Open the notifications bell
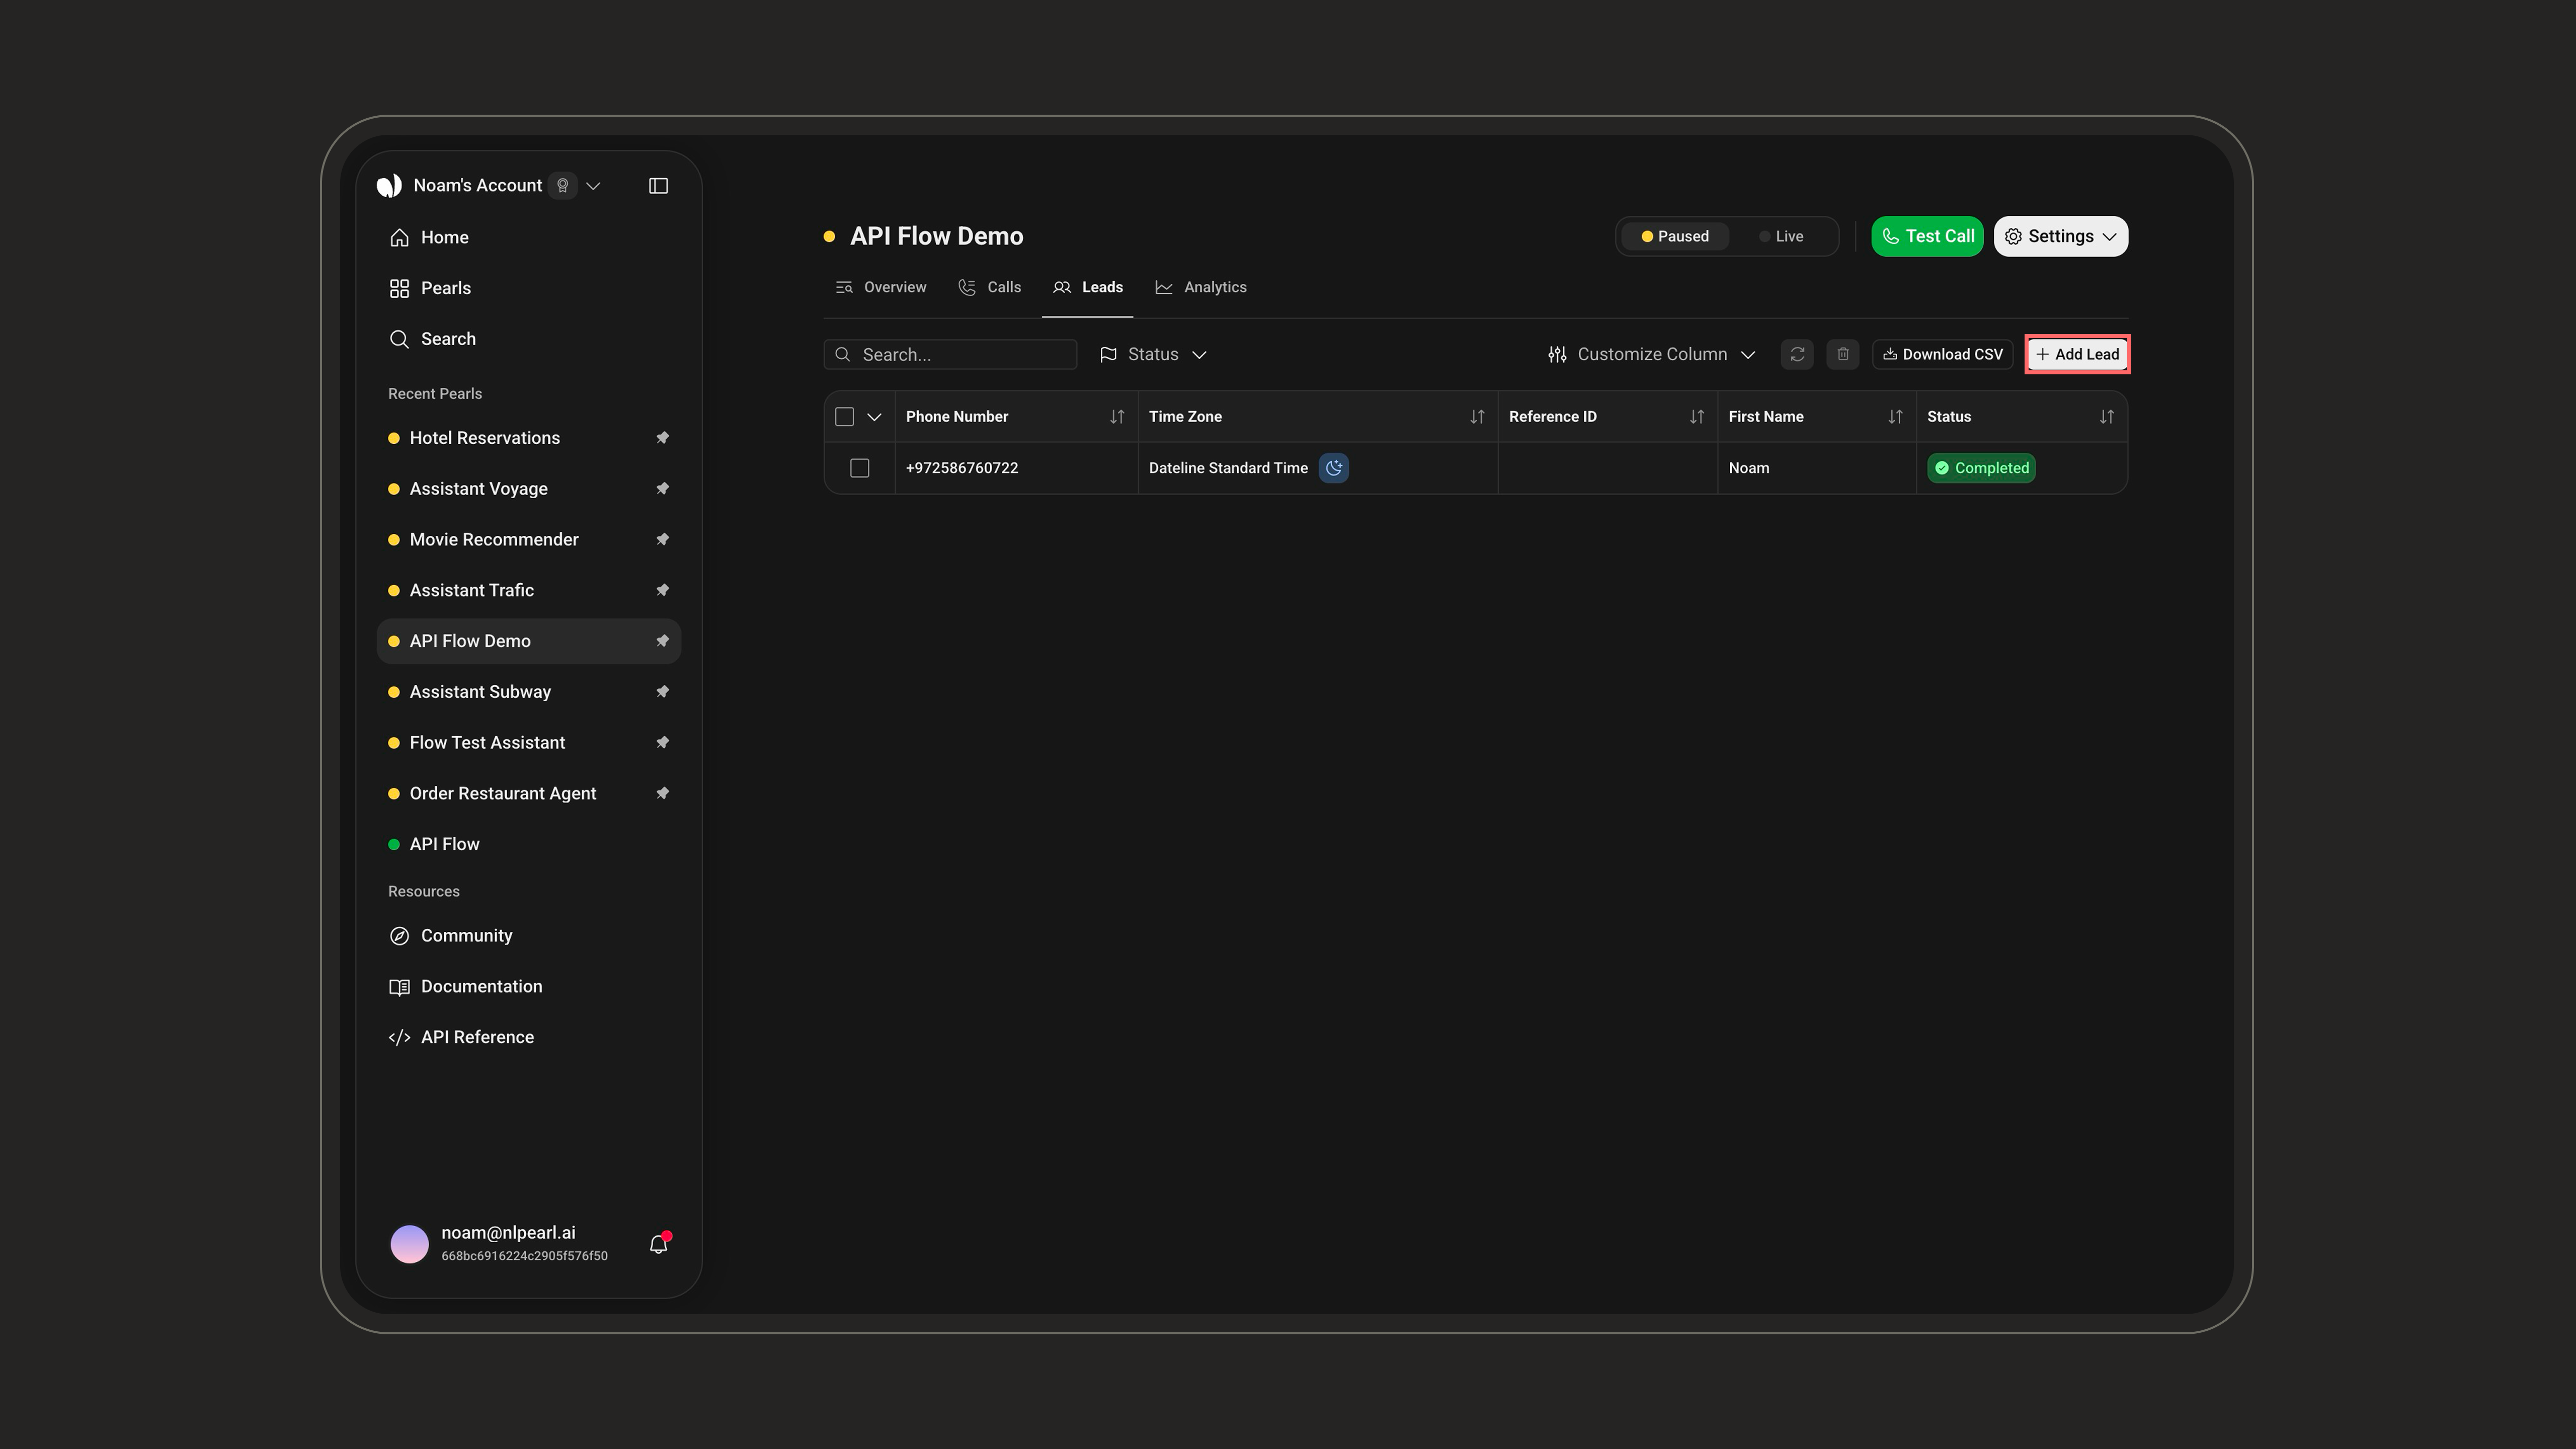Viewport: 2576px width, 1449px height. tap(658, 1244)
